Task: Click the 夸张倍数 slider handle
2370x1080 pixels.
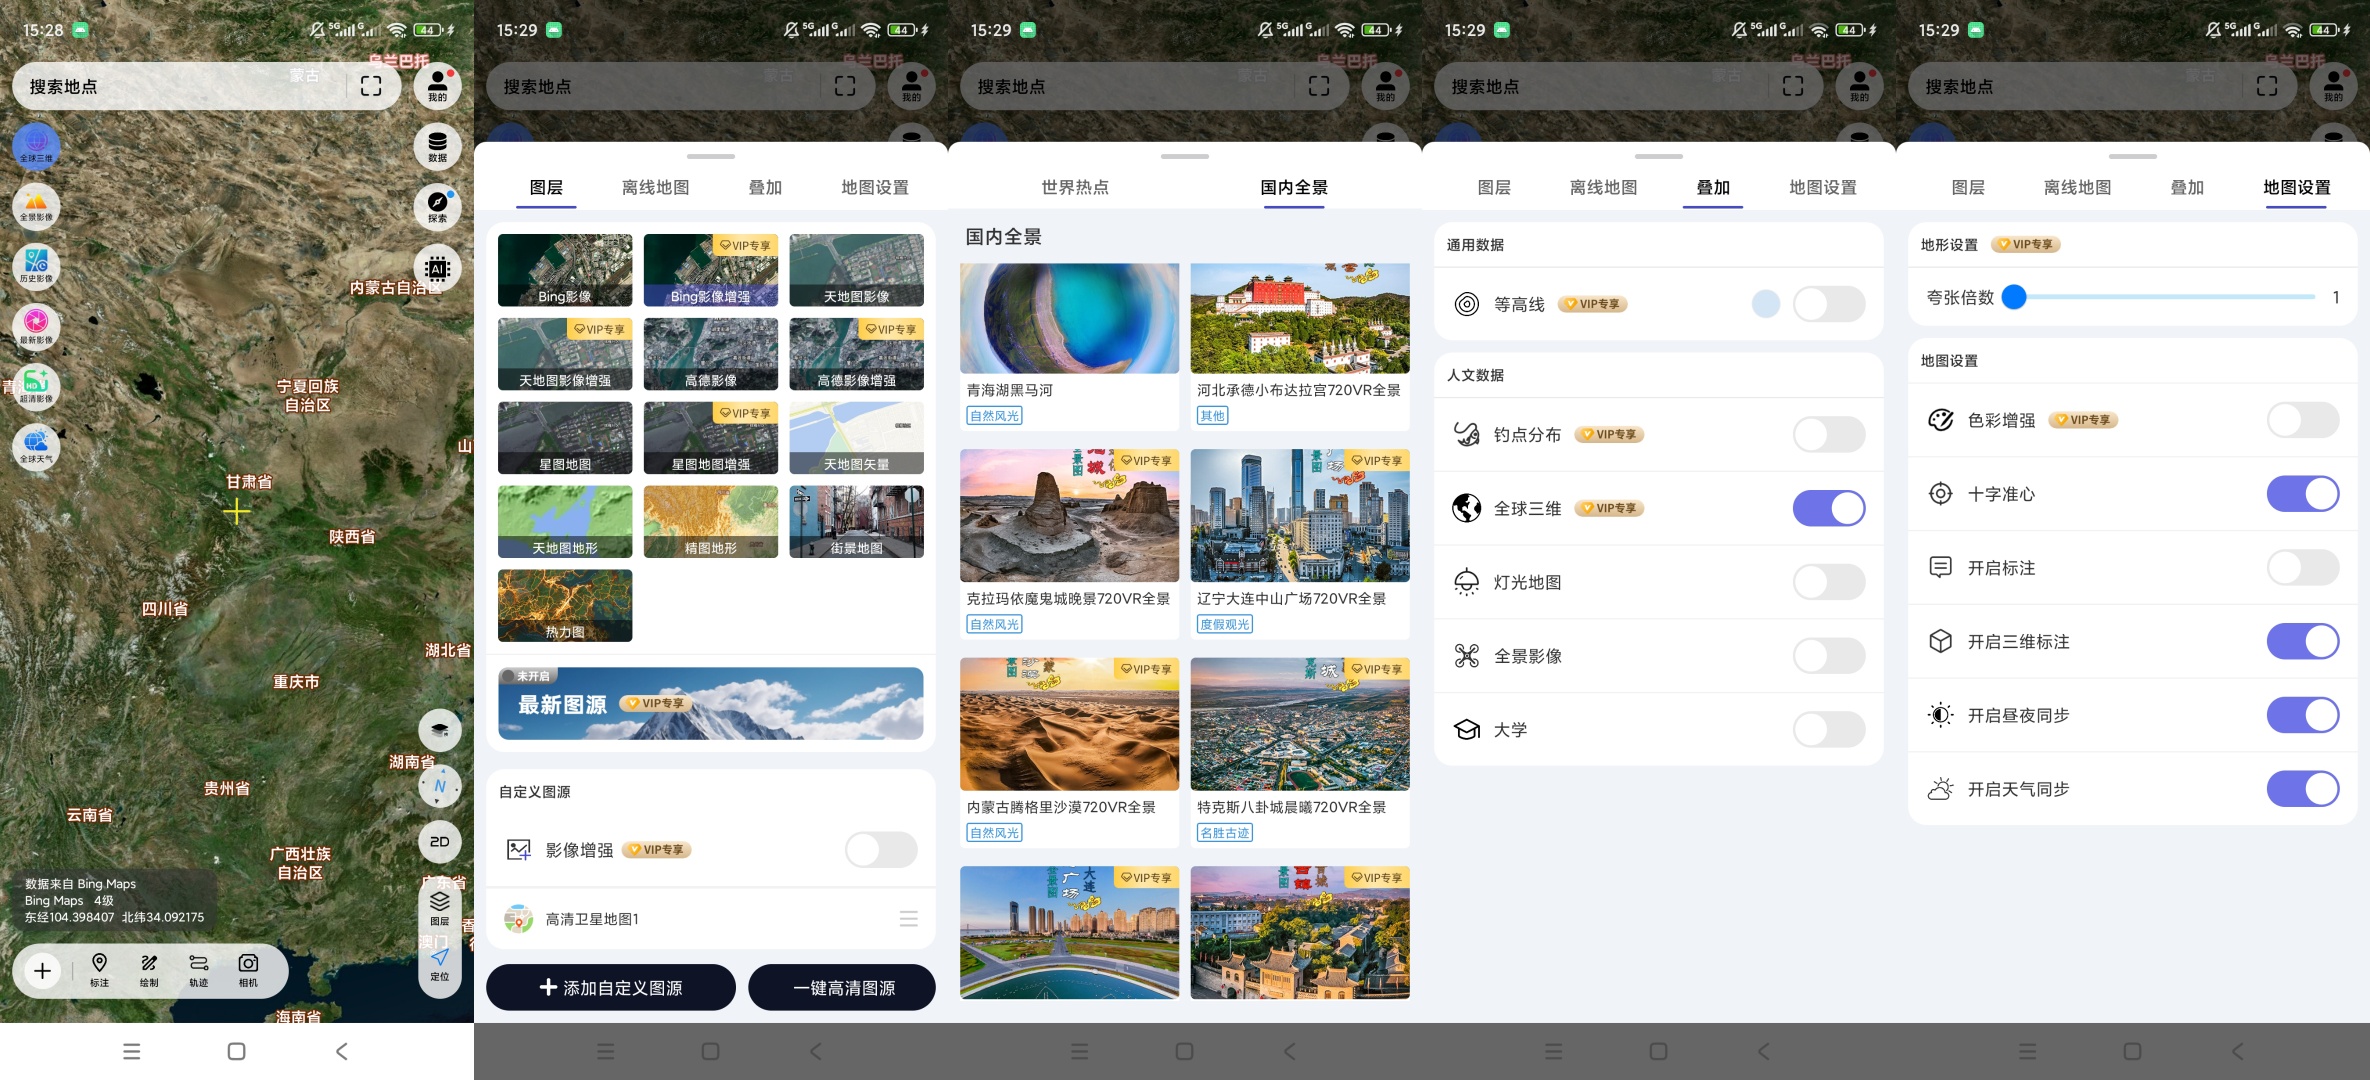Action: (x=2014, y=297)
